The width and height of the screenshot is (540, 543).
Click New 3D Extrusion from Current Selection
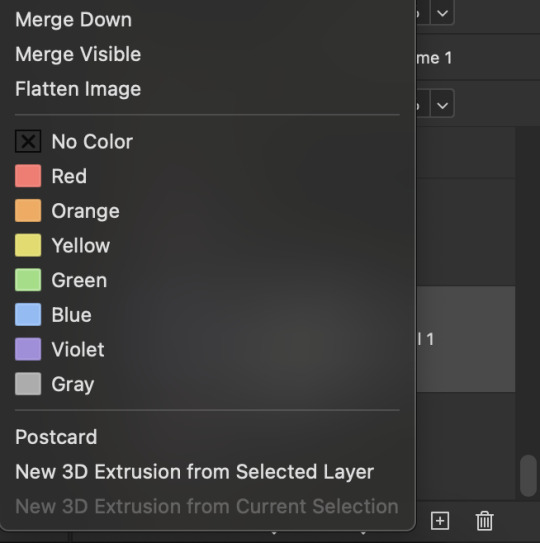(207, 506)
